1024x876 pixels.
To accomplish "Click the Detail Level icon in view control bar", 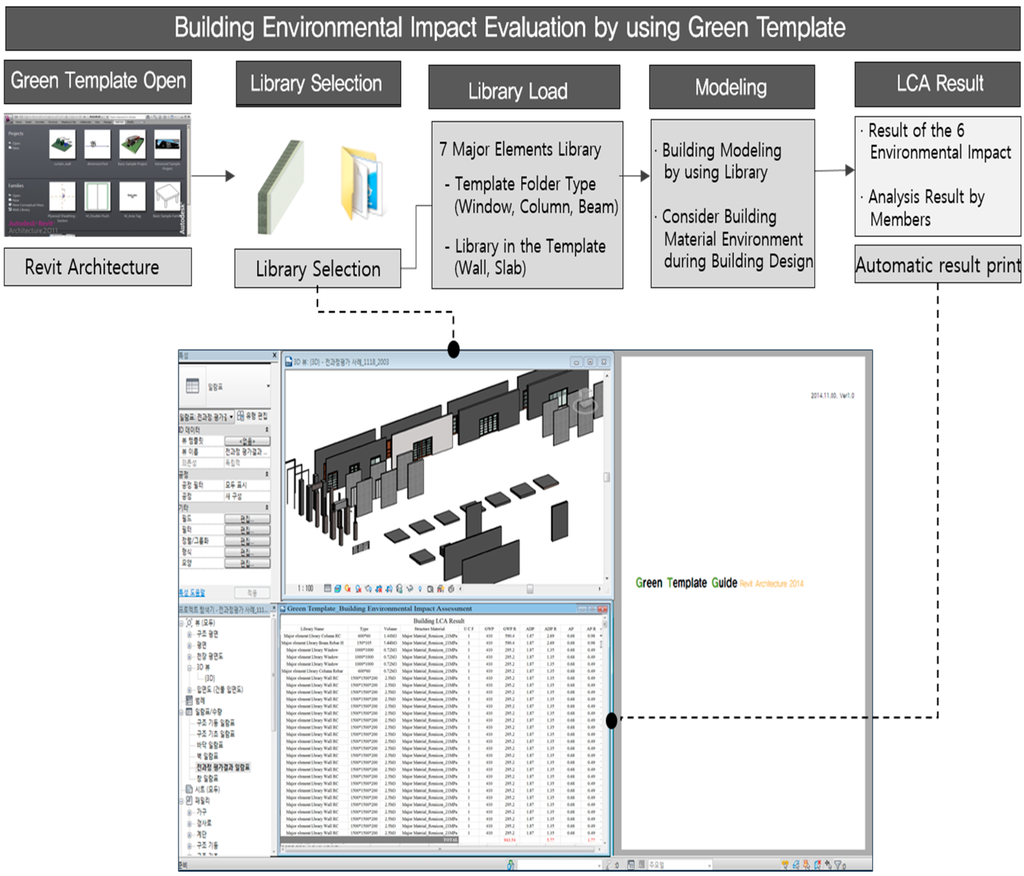I will [x=328, y=588].
